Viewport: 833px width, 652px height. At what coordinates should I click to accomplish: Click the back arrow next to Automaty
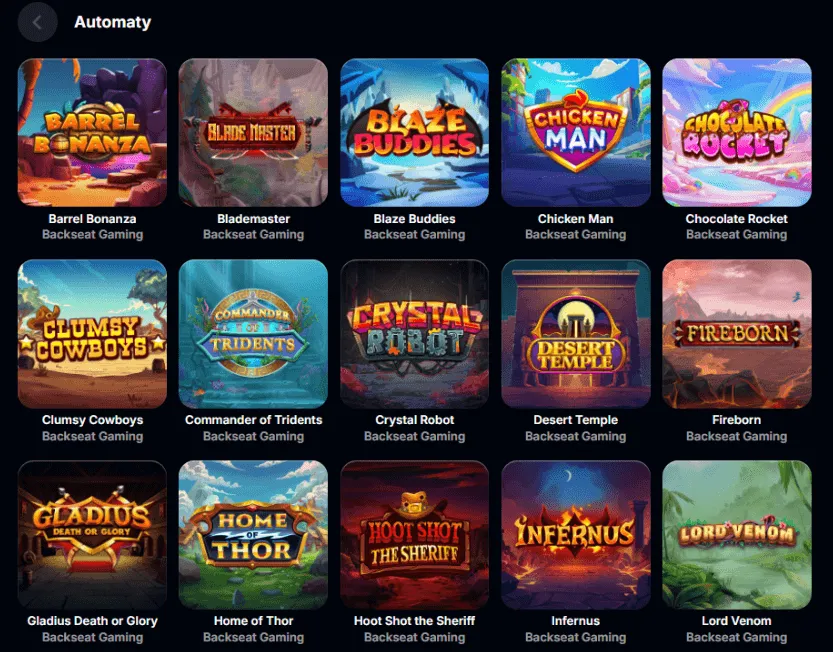click(x=37, y=22)
